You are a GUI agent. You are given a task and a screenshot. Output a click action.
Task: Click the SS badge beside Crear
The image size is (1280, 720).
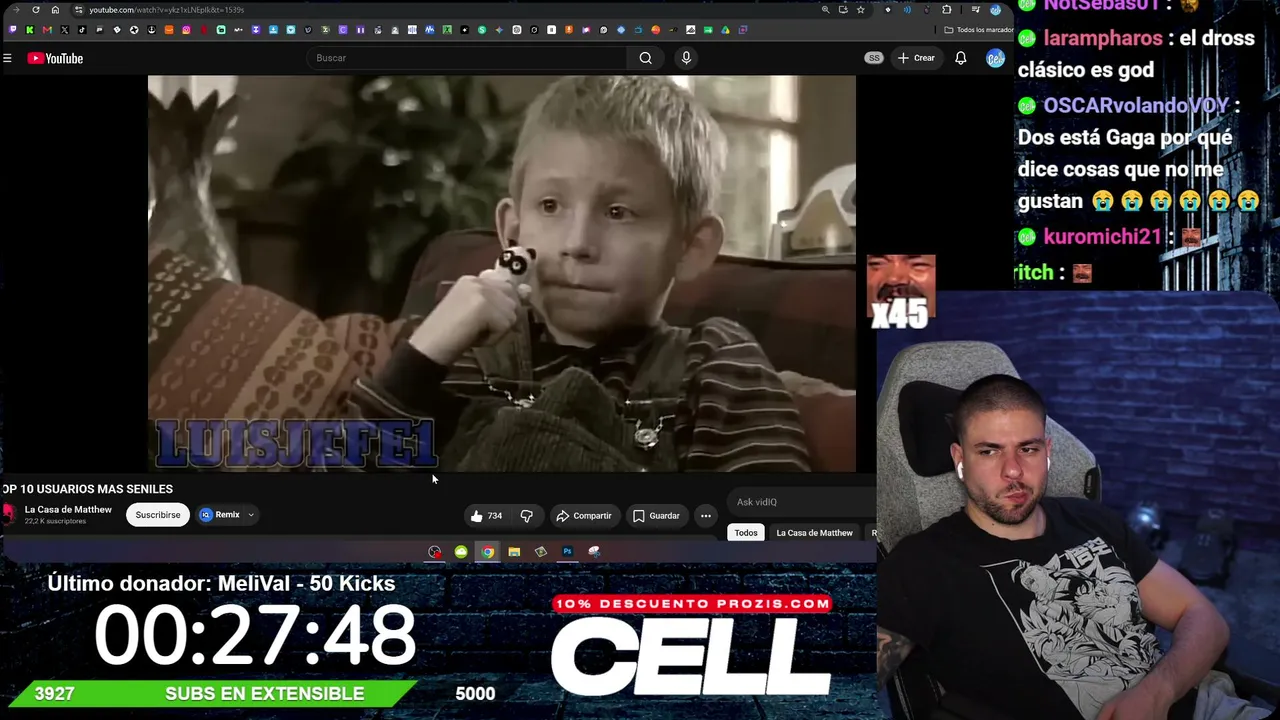(x=874, y=58)
